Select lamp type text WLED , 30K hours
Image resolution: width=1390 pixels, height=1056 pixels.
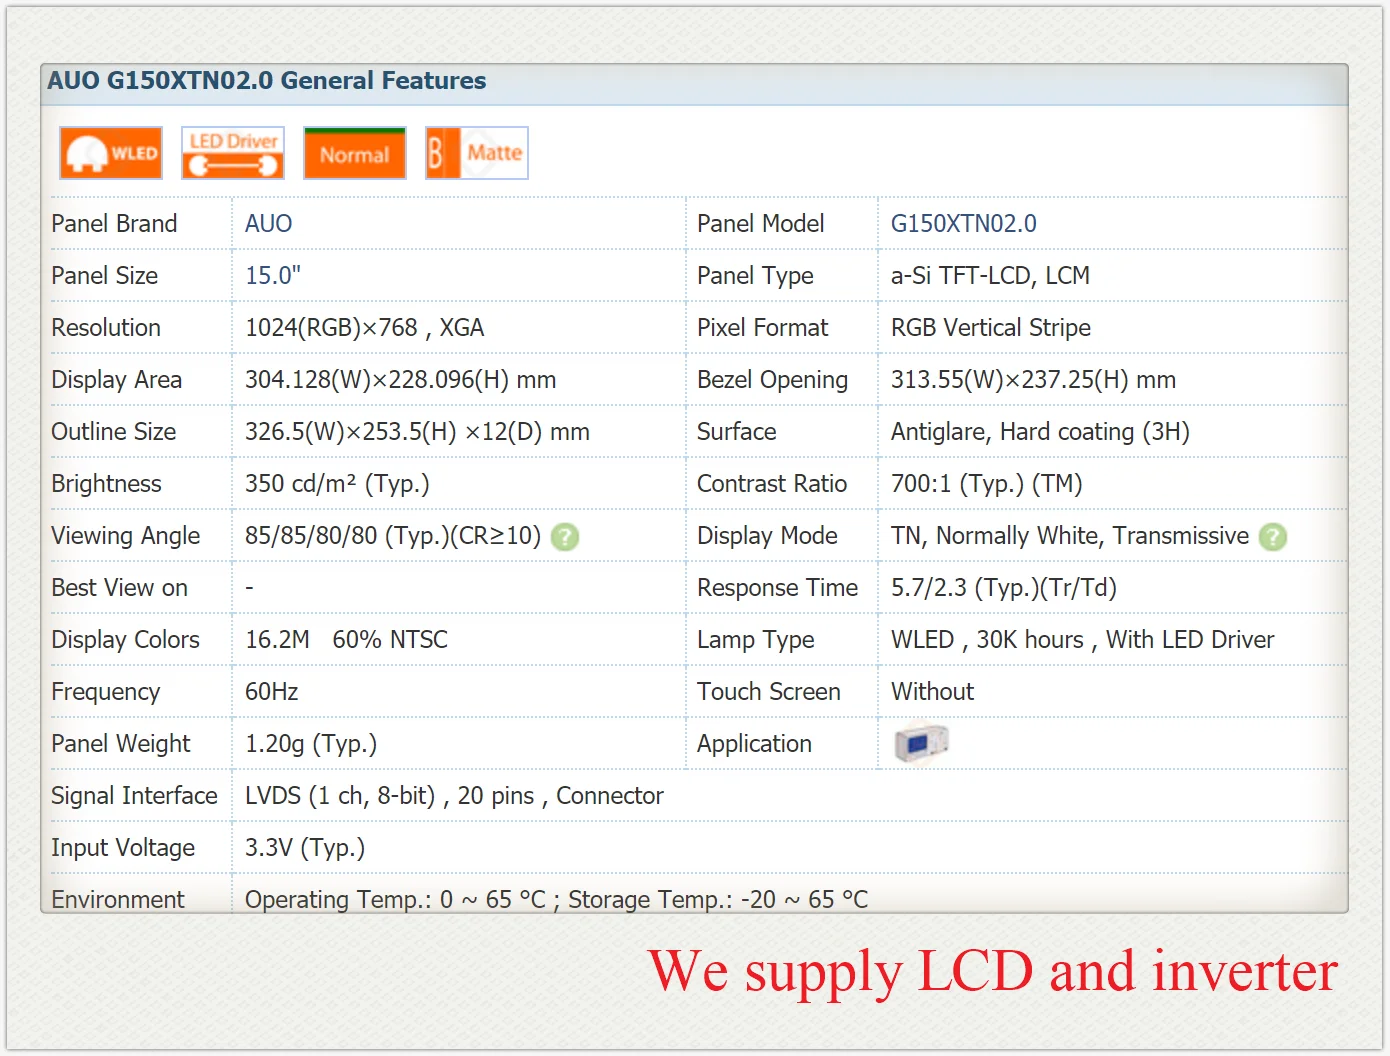click(987, 640)
